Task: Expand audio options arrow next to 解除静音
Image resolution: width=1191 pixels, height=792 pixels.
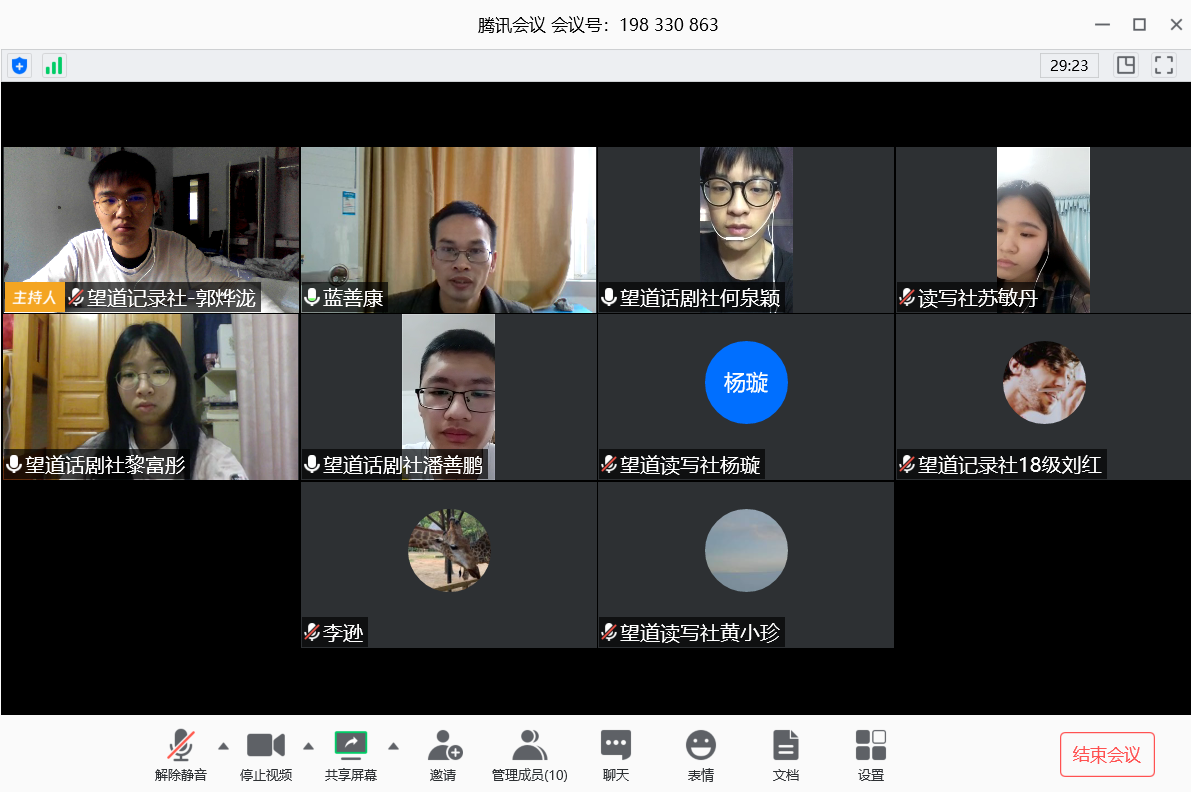Action: (223, 746)
